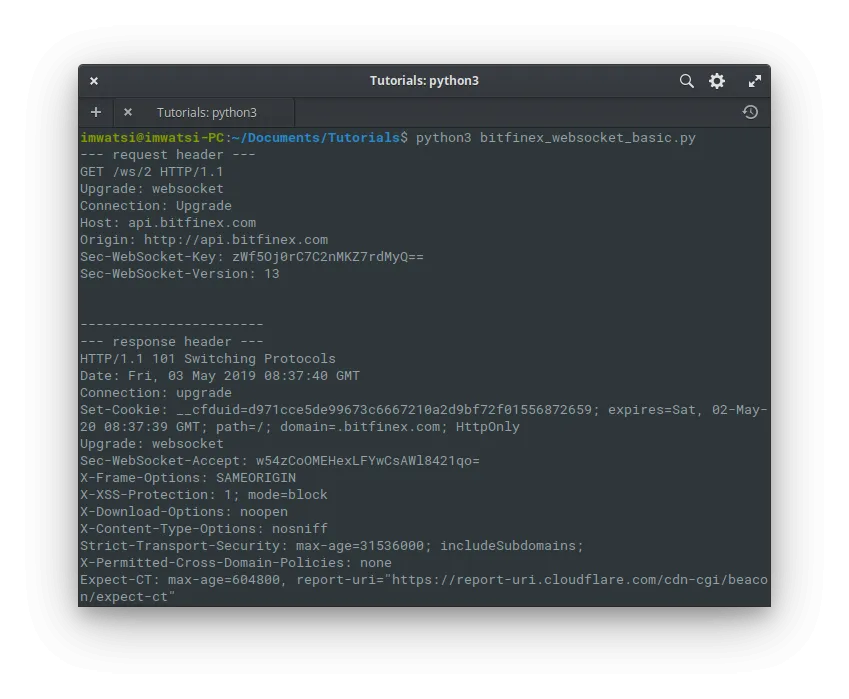This screenshot has width=849, height=699.
Task: Toggle fullscreen with the arrows icon
Action: click(755, 81)
